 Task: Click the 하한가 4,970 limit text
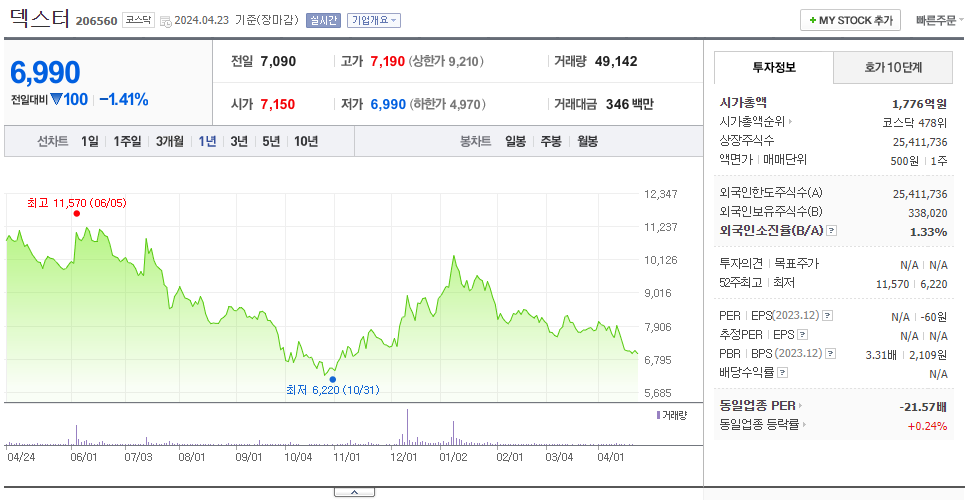click(448, 104)
